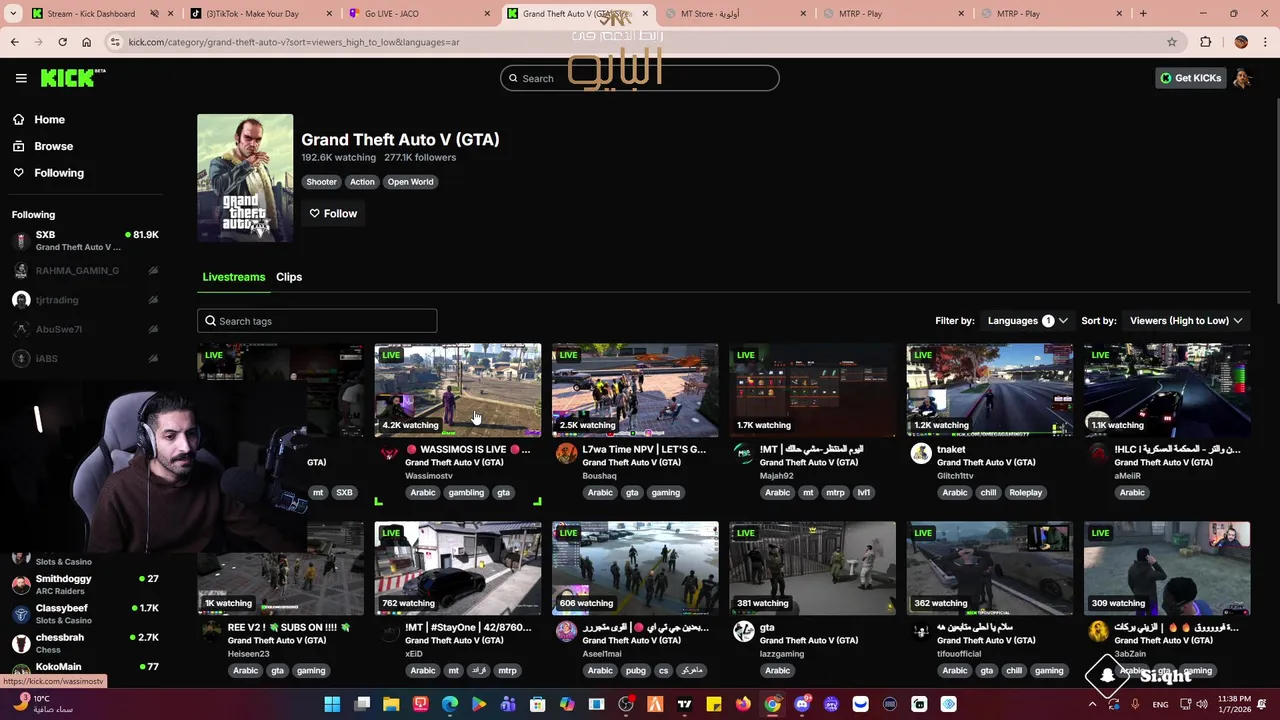Switch to the TikTok - Make Your Day tab
This screenshot has height=720, width=1280.
click(262, 14)
